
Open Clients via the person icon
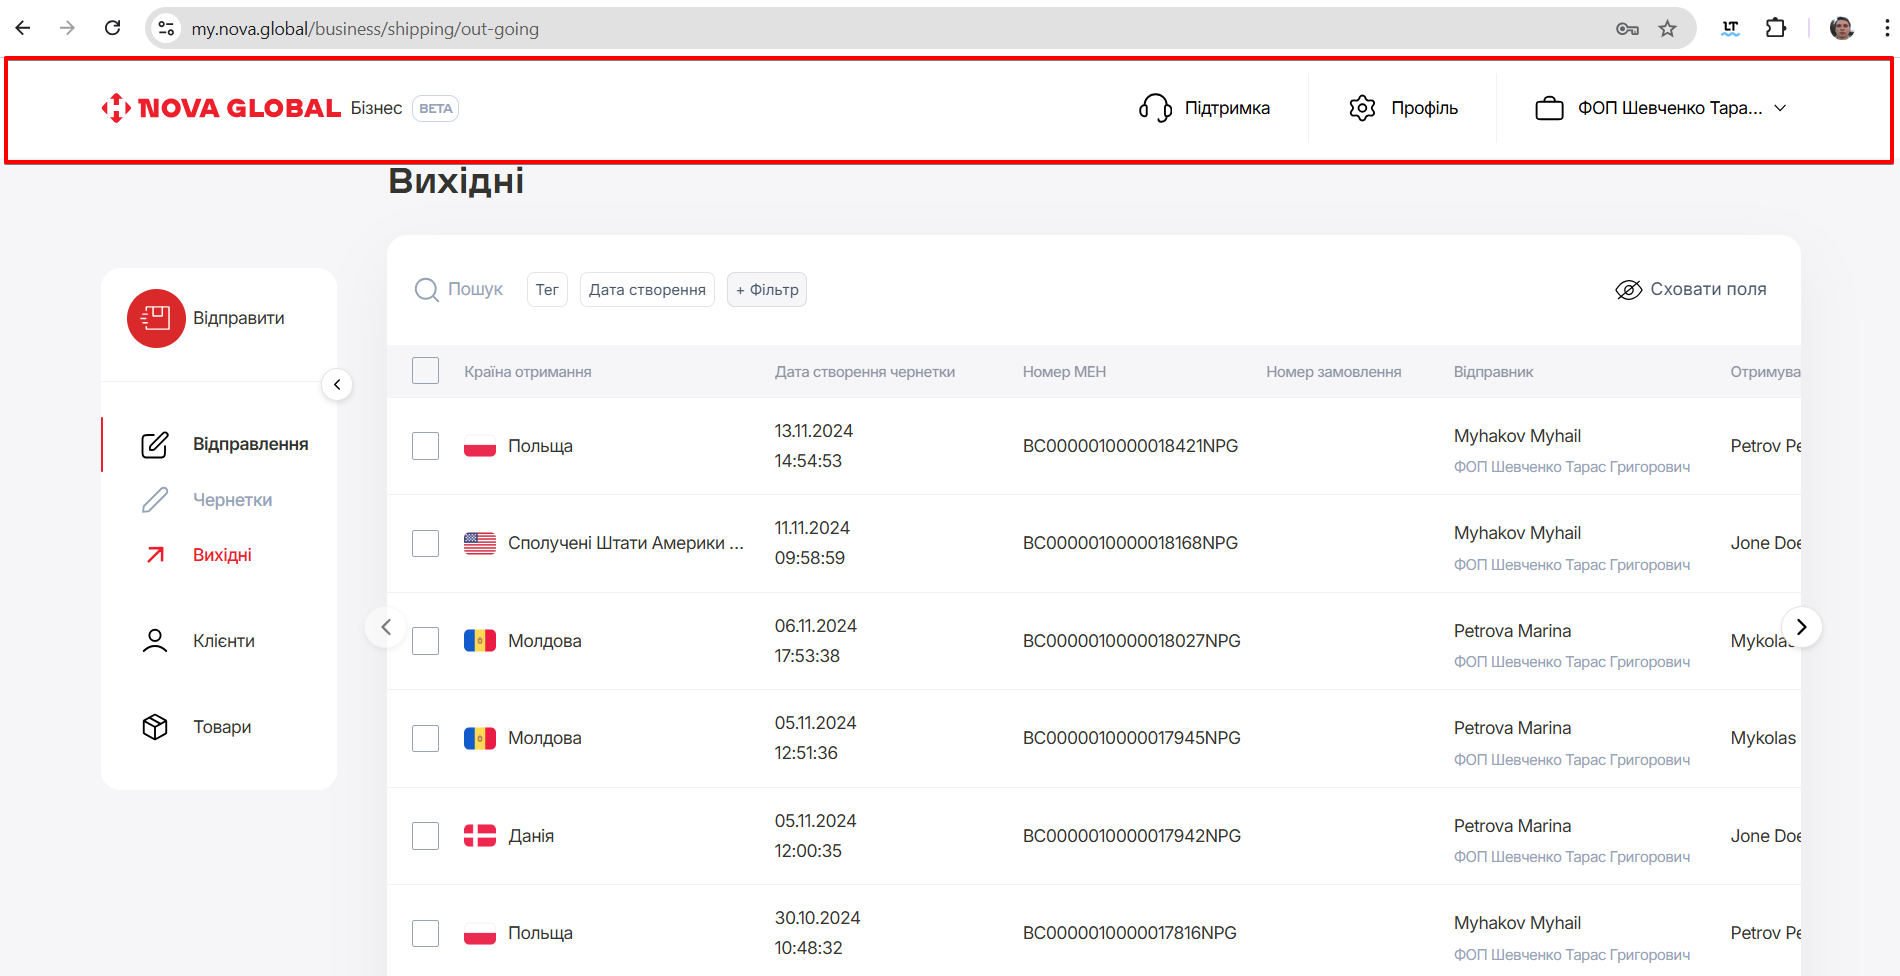click(155, 641)
